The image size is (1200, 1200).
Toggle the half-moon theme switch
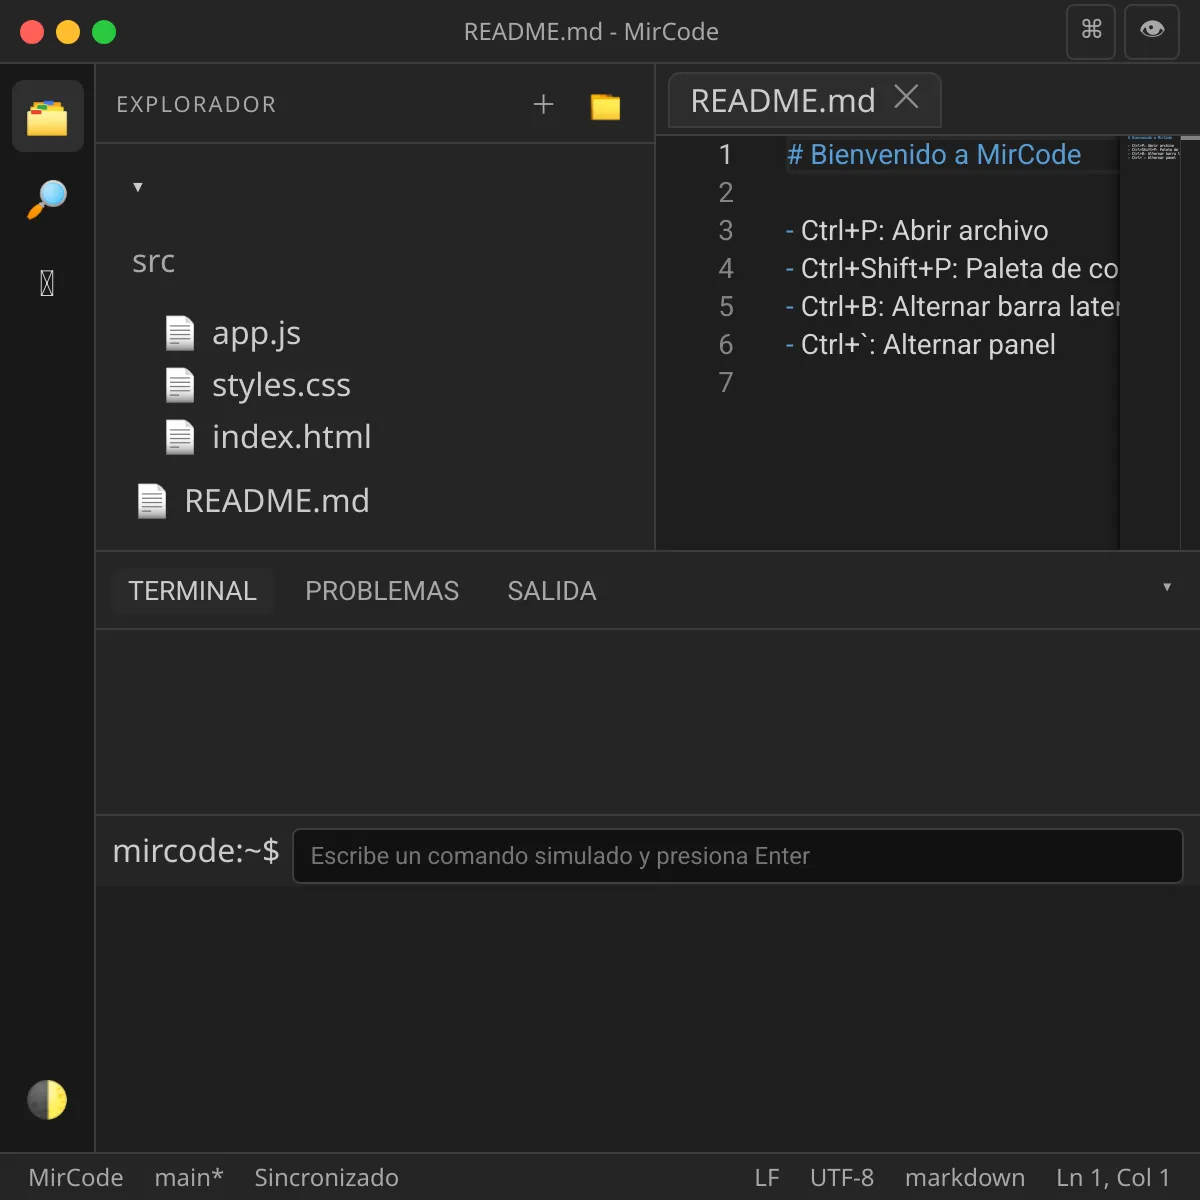pos(47,1100)
